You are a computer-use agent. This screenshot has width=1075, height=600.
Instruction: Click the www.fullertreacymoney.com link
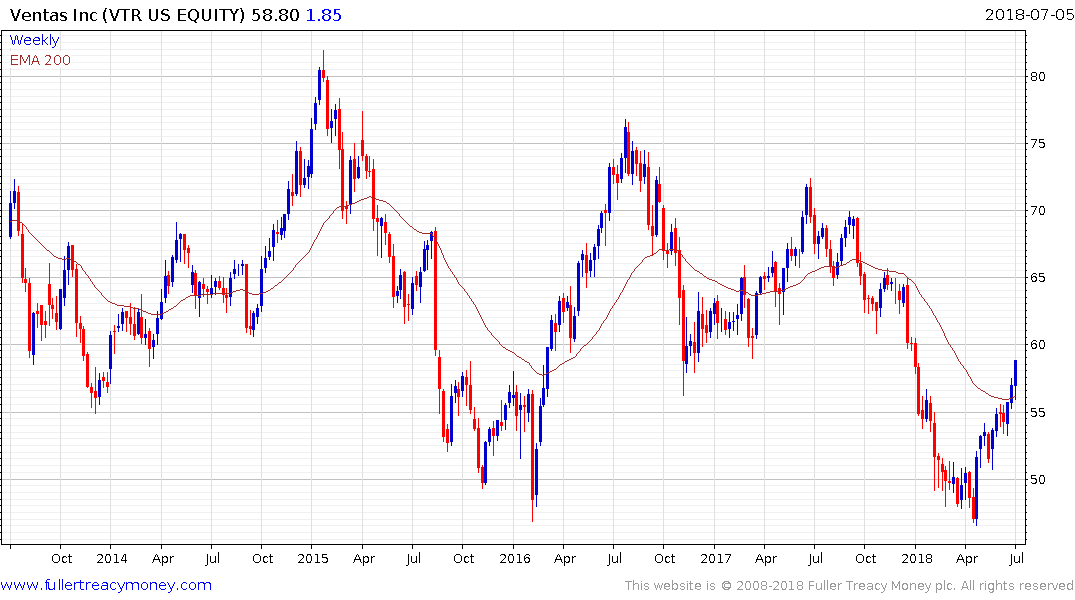click(x=106, y=585)
